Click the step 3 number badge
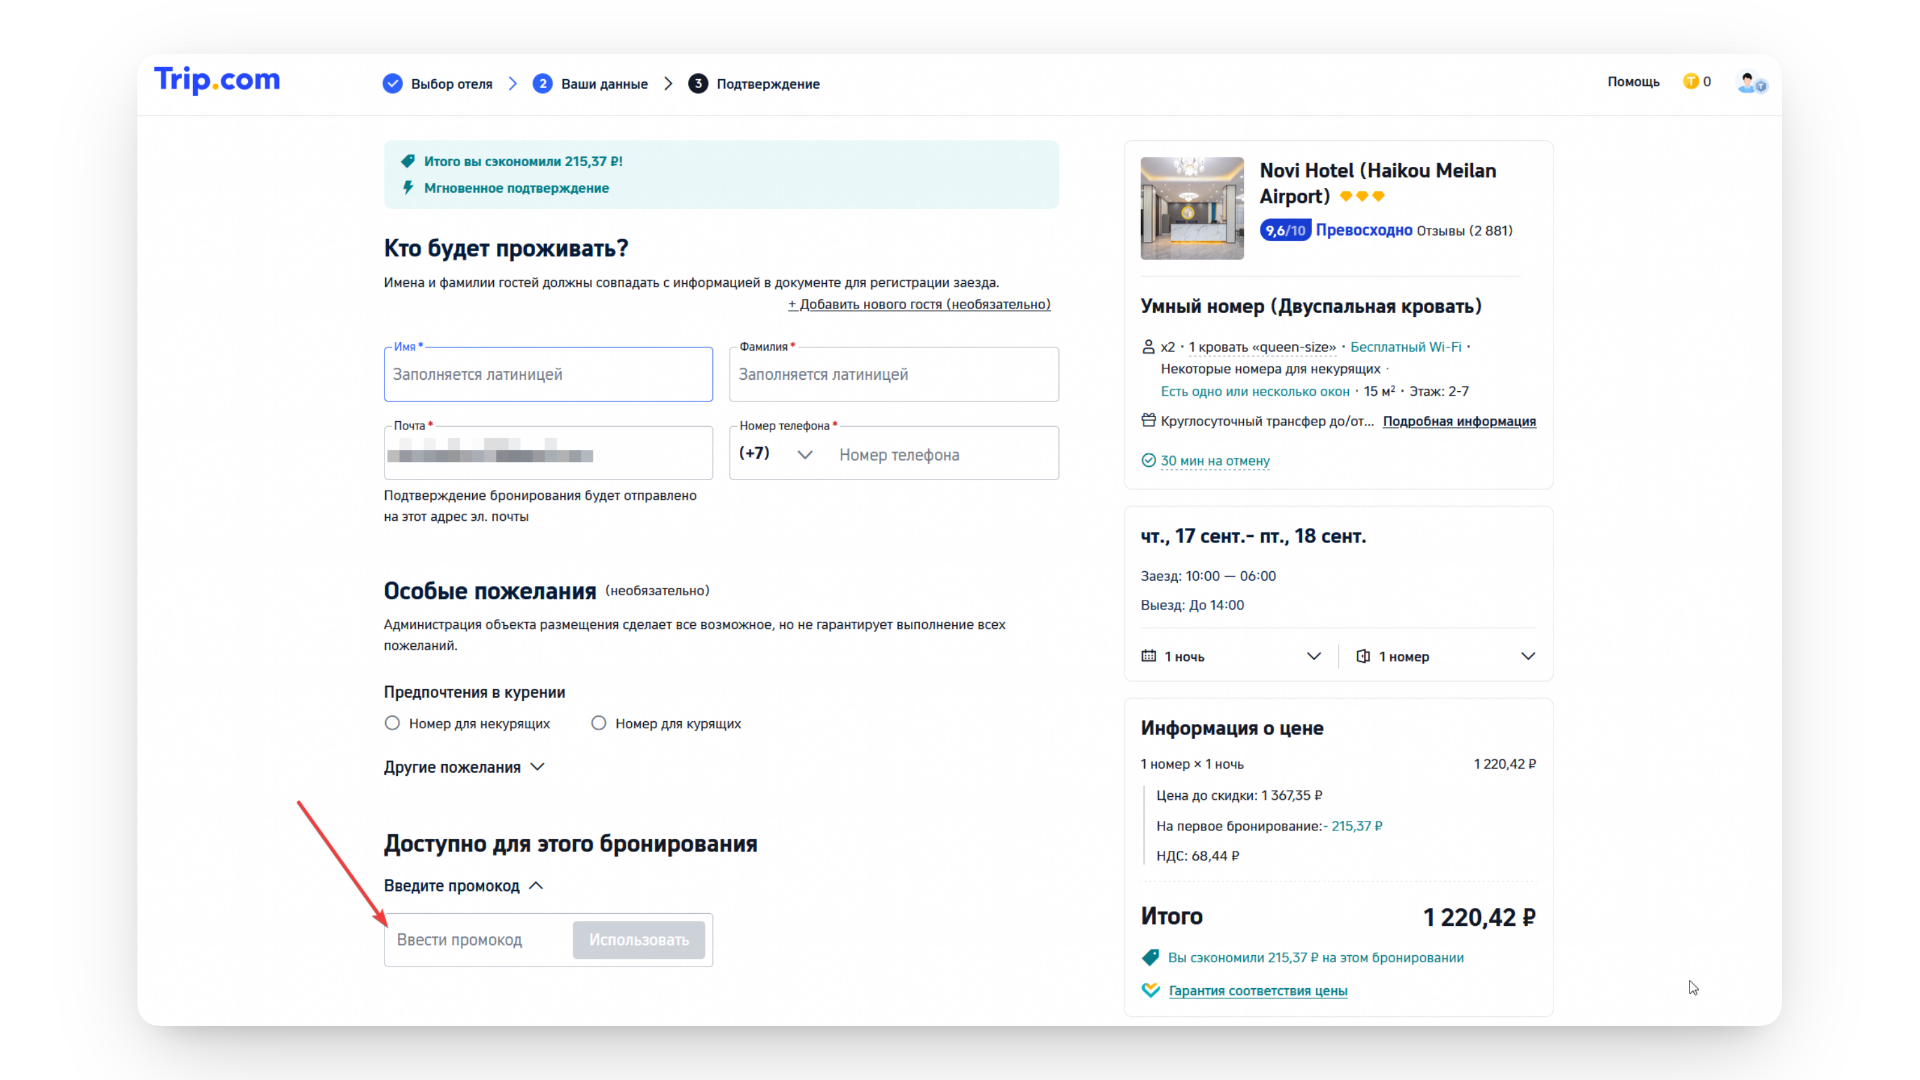Image resolution: width=1920 pixels, height=1080 pixels. pyautogui.click(x=698, y=84)
